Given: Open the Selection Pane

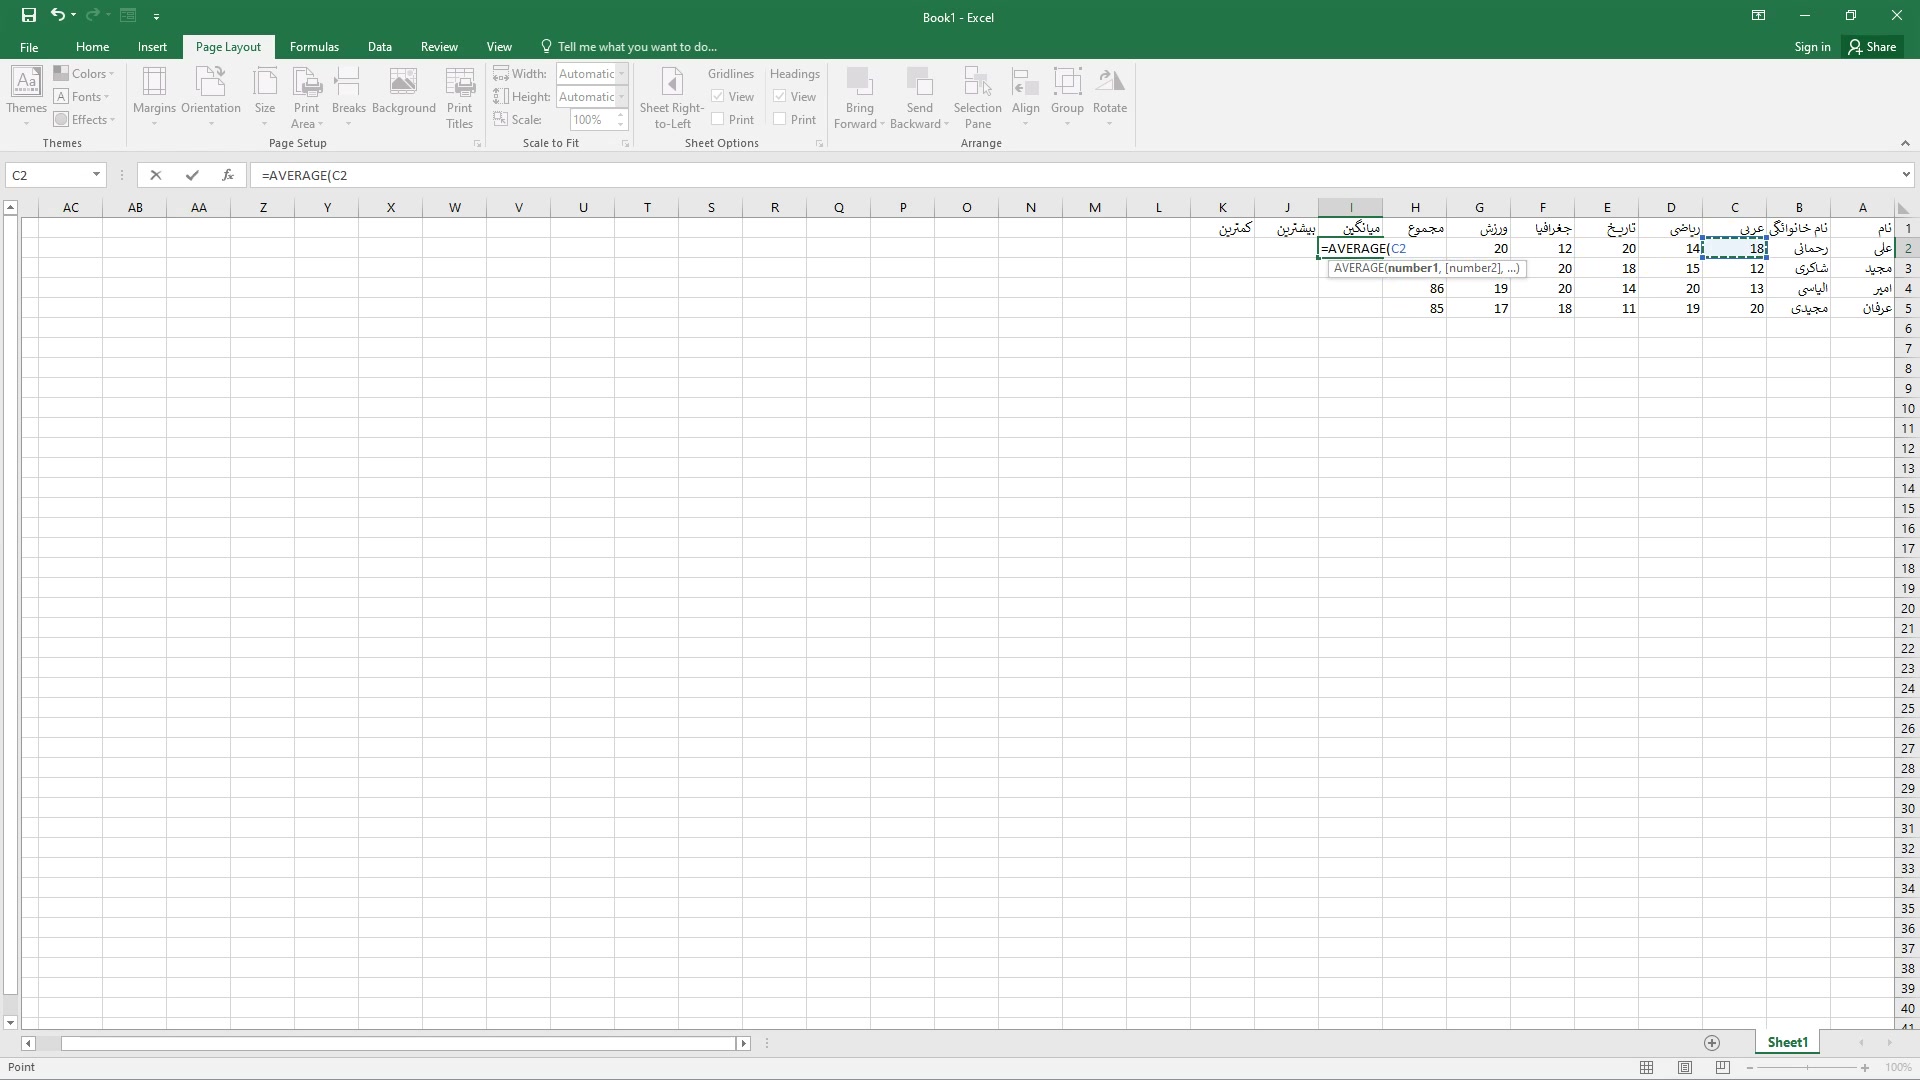Looking at the screenshot, I should [x=977, y=96].
